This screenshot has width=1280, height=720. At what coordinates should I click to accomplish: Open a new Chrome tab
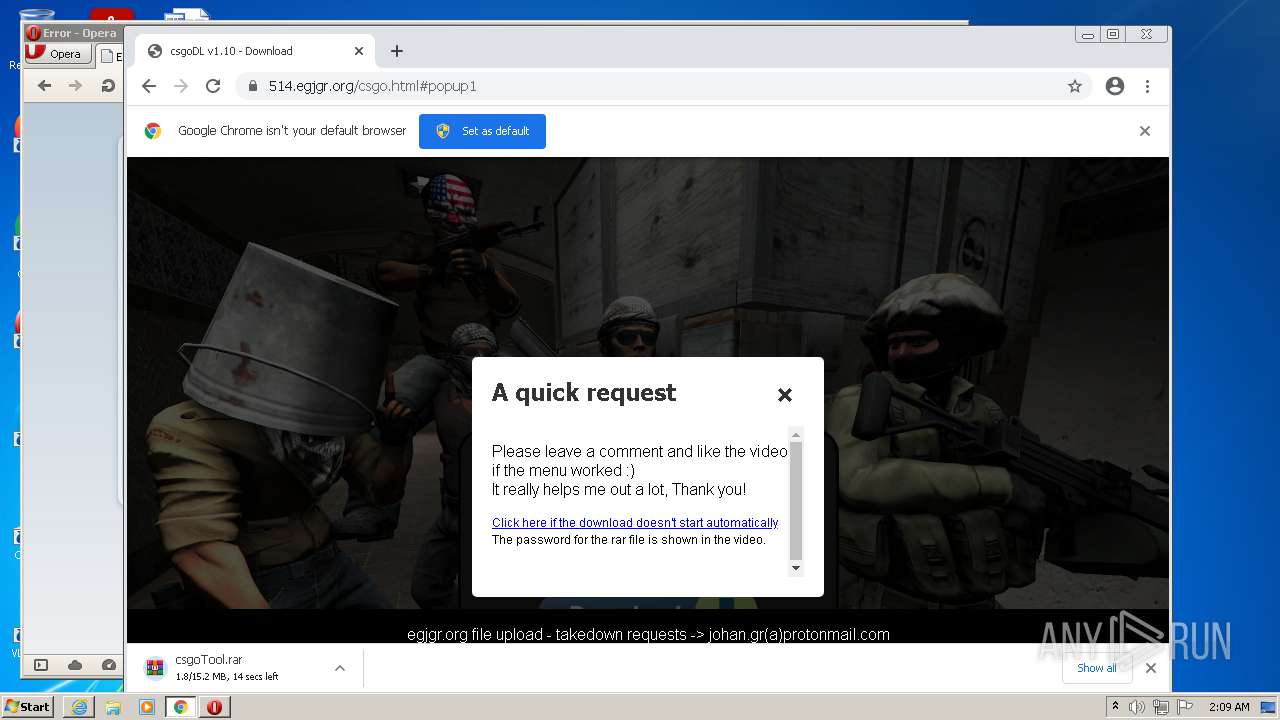pos(397,51)
